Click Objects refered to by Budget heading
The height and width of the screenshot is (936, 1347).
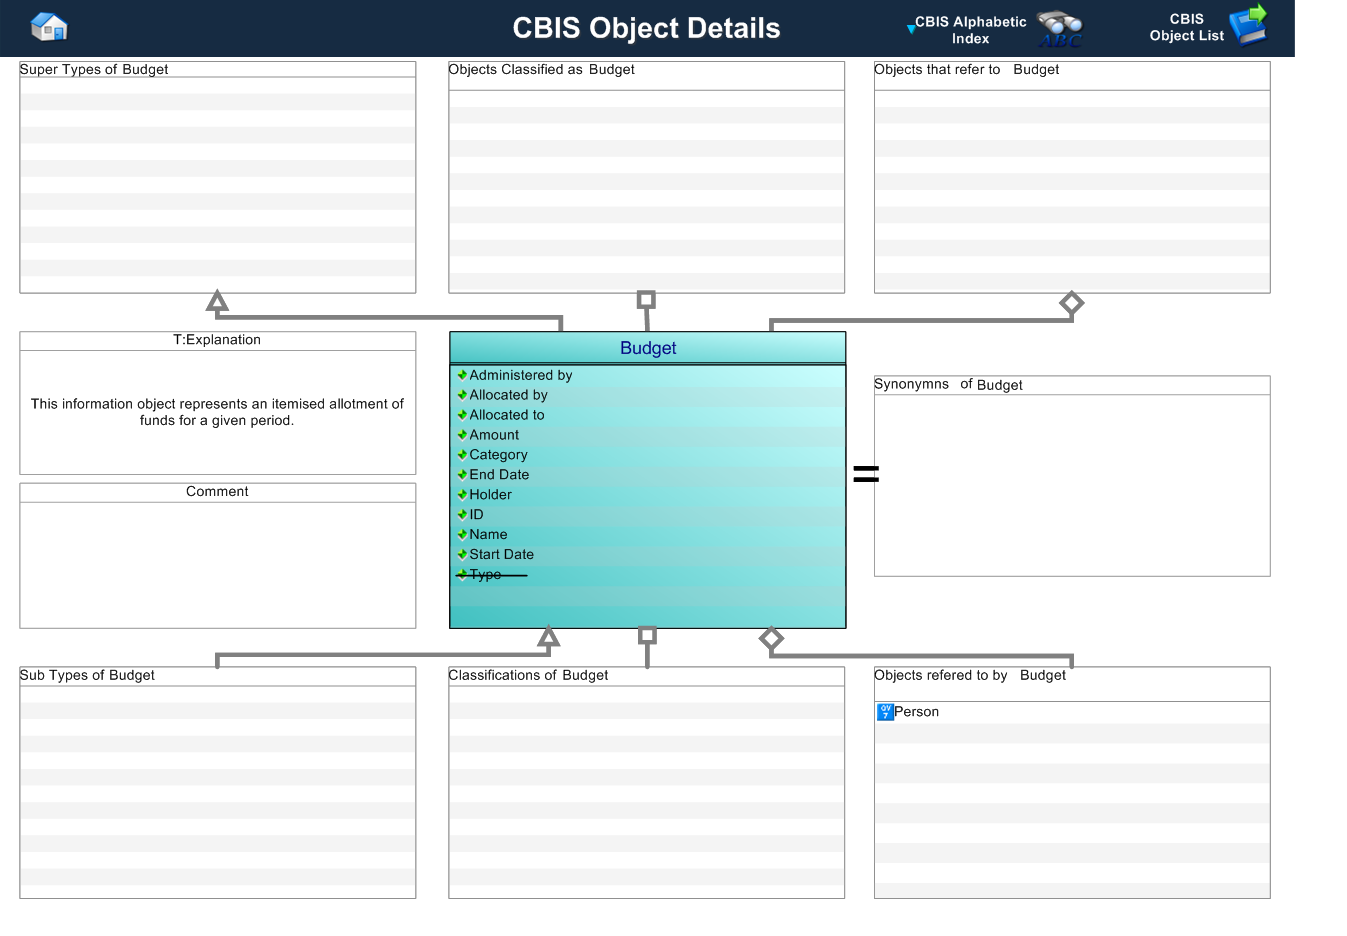pos(970,676)
